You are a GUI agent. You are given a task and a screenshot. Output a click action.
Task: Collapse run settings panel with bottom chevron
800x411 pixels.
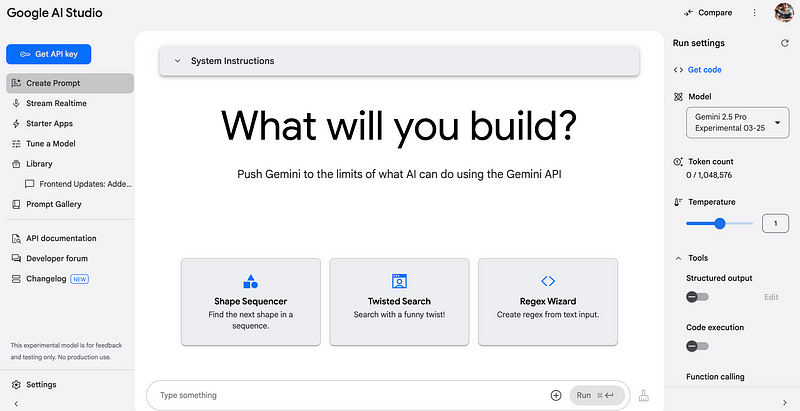pyautogui.click(x=785, y=403)
